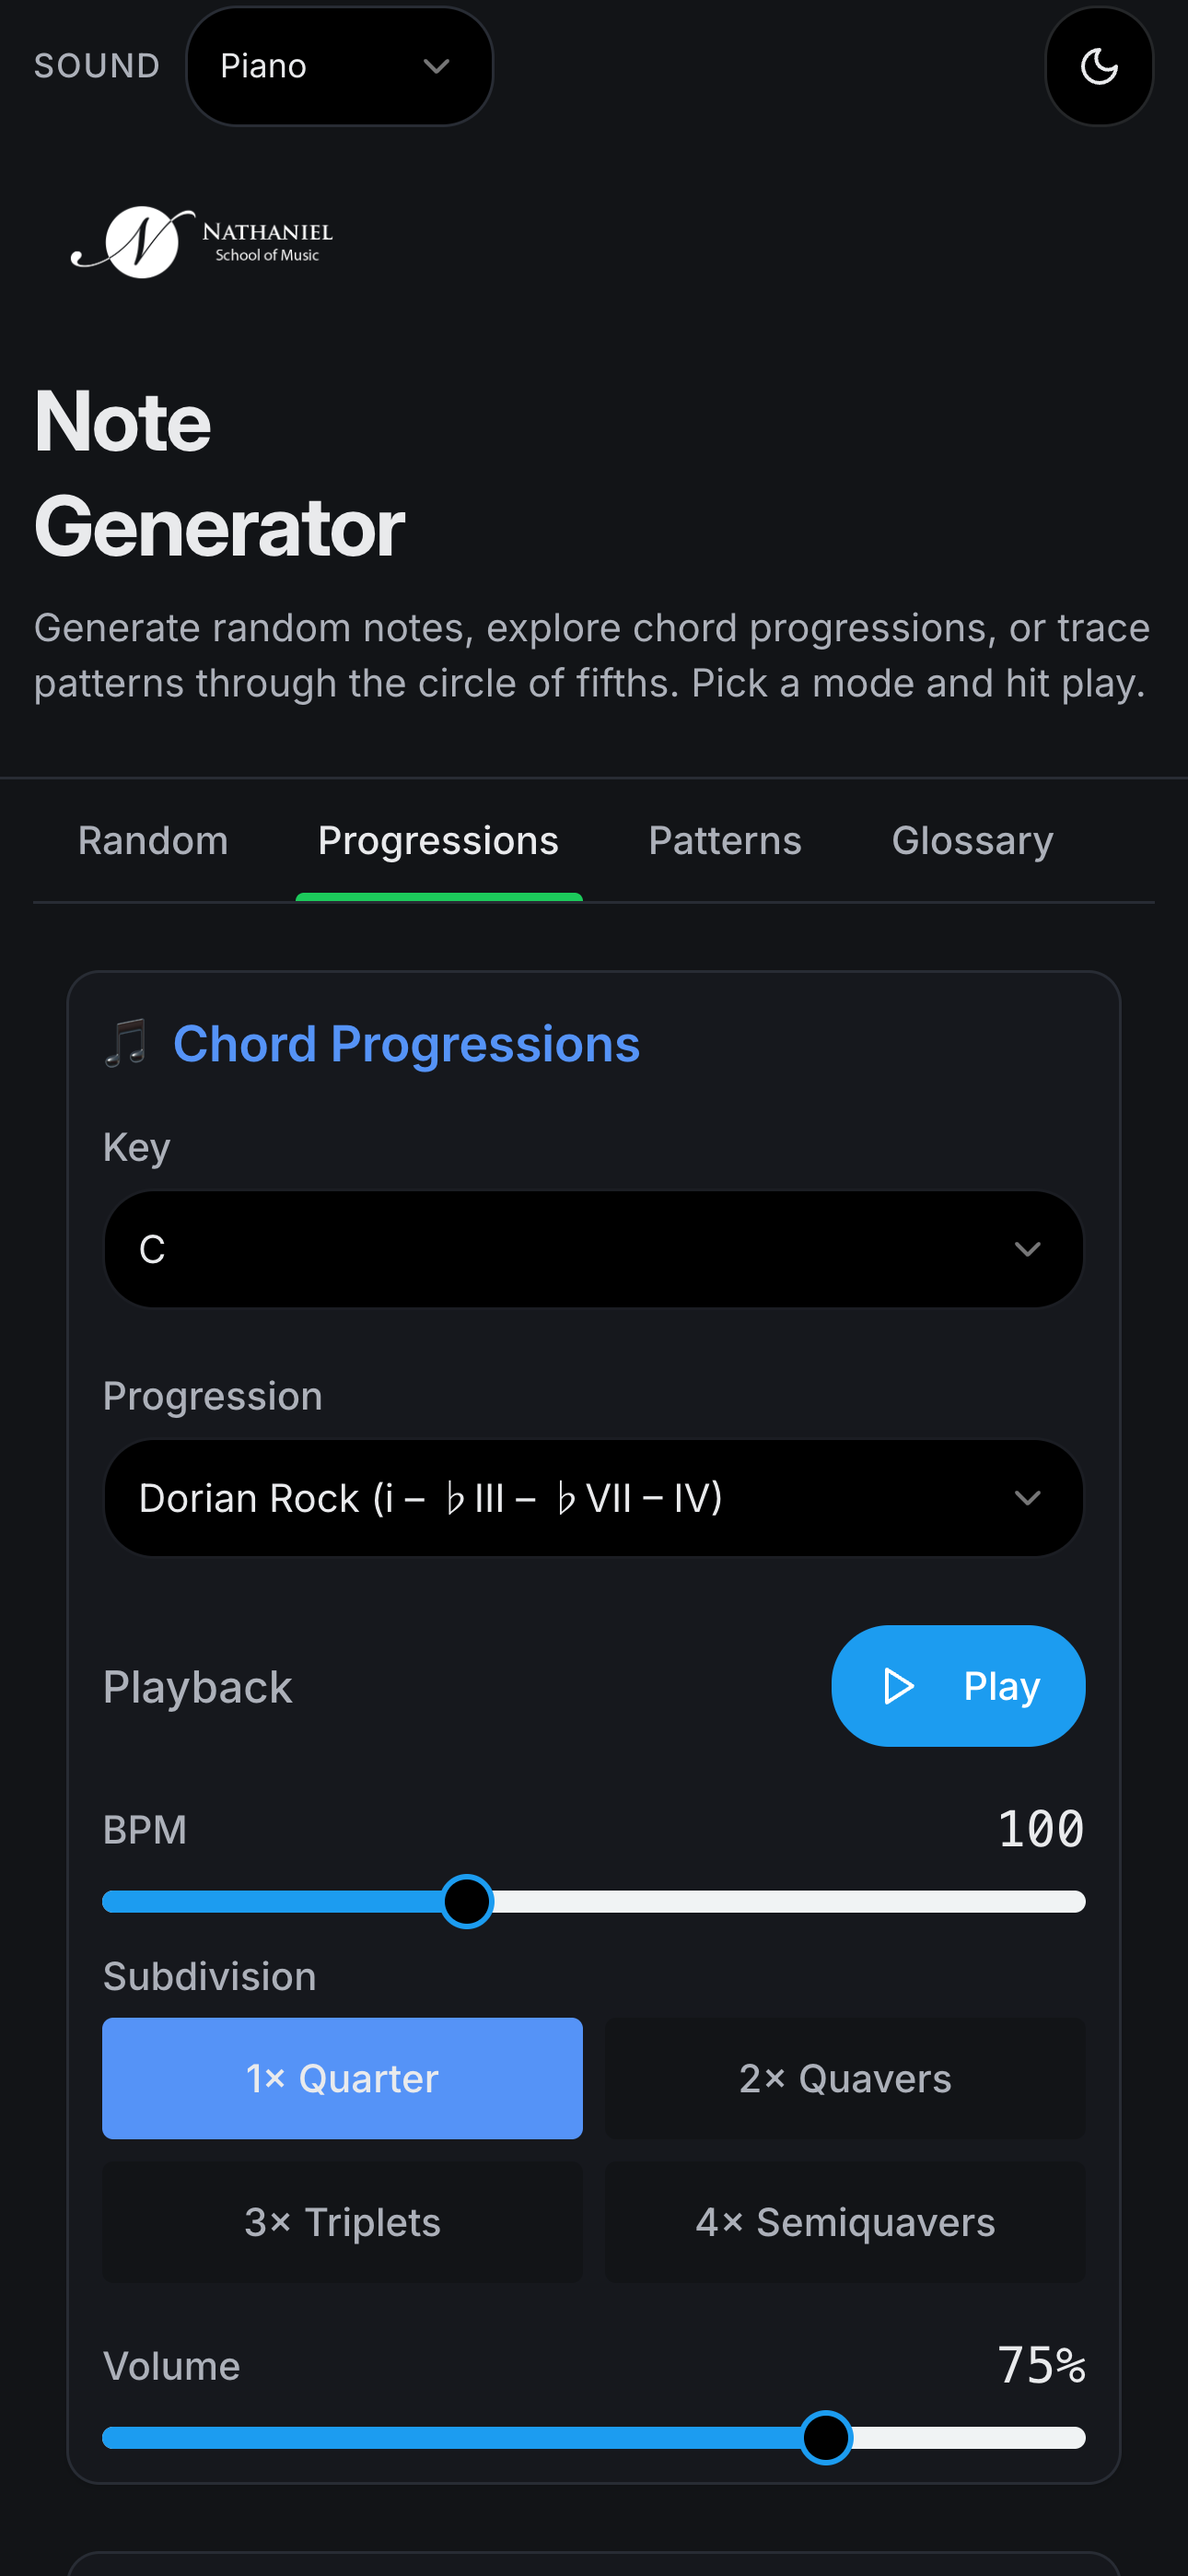The image size is (1188, 2576).
Task: Toggle dark mode with the moon icon
Action: point(1098,67)
